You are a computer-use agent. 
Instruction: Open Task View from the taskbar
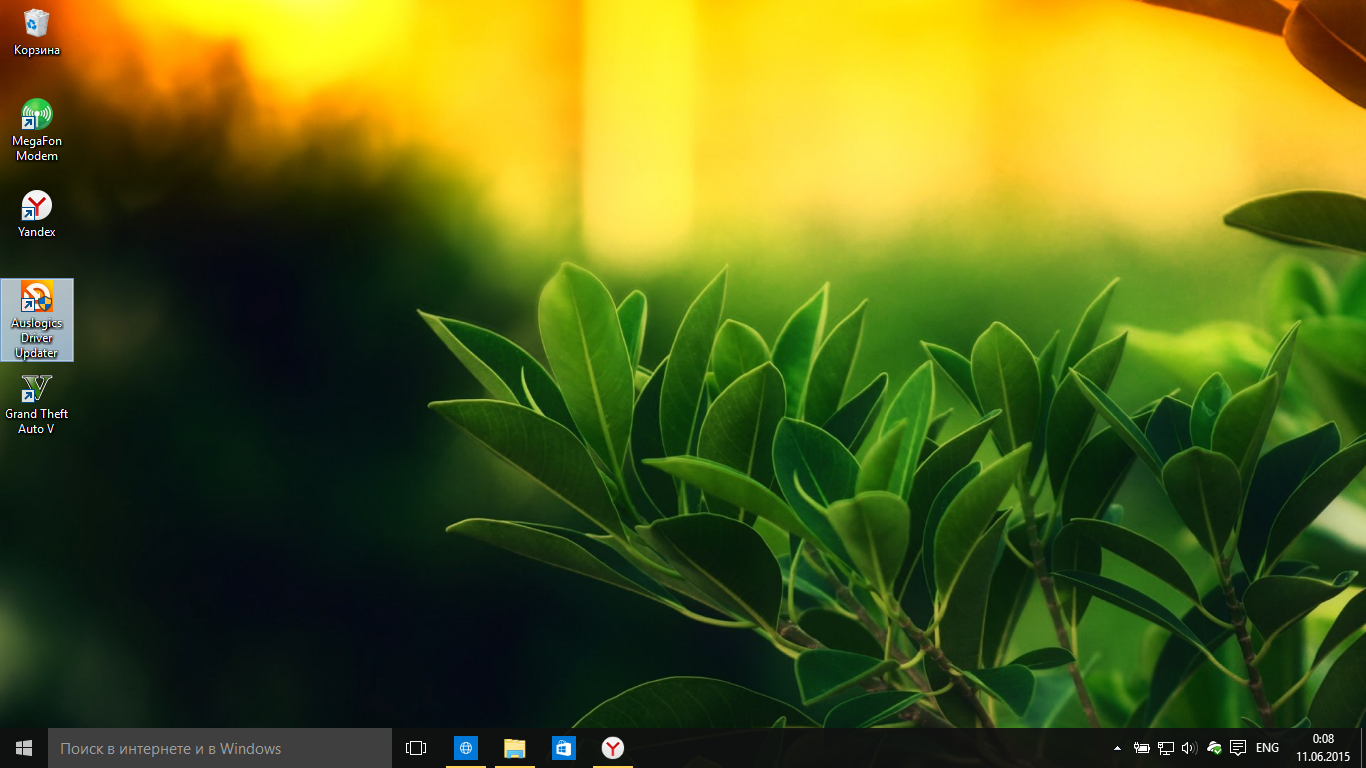(x=416, y=748)
